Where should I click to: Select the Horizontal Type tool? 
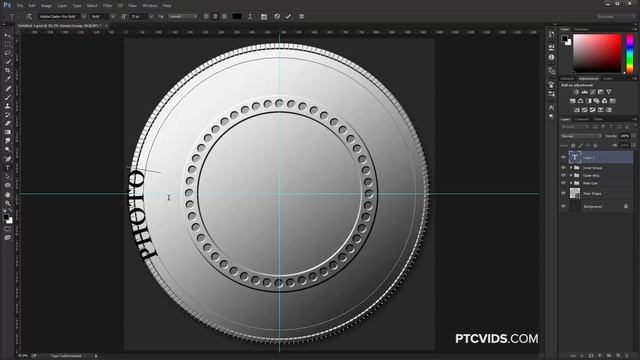pos(7,168)
